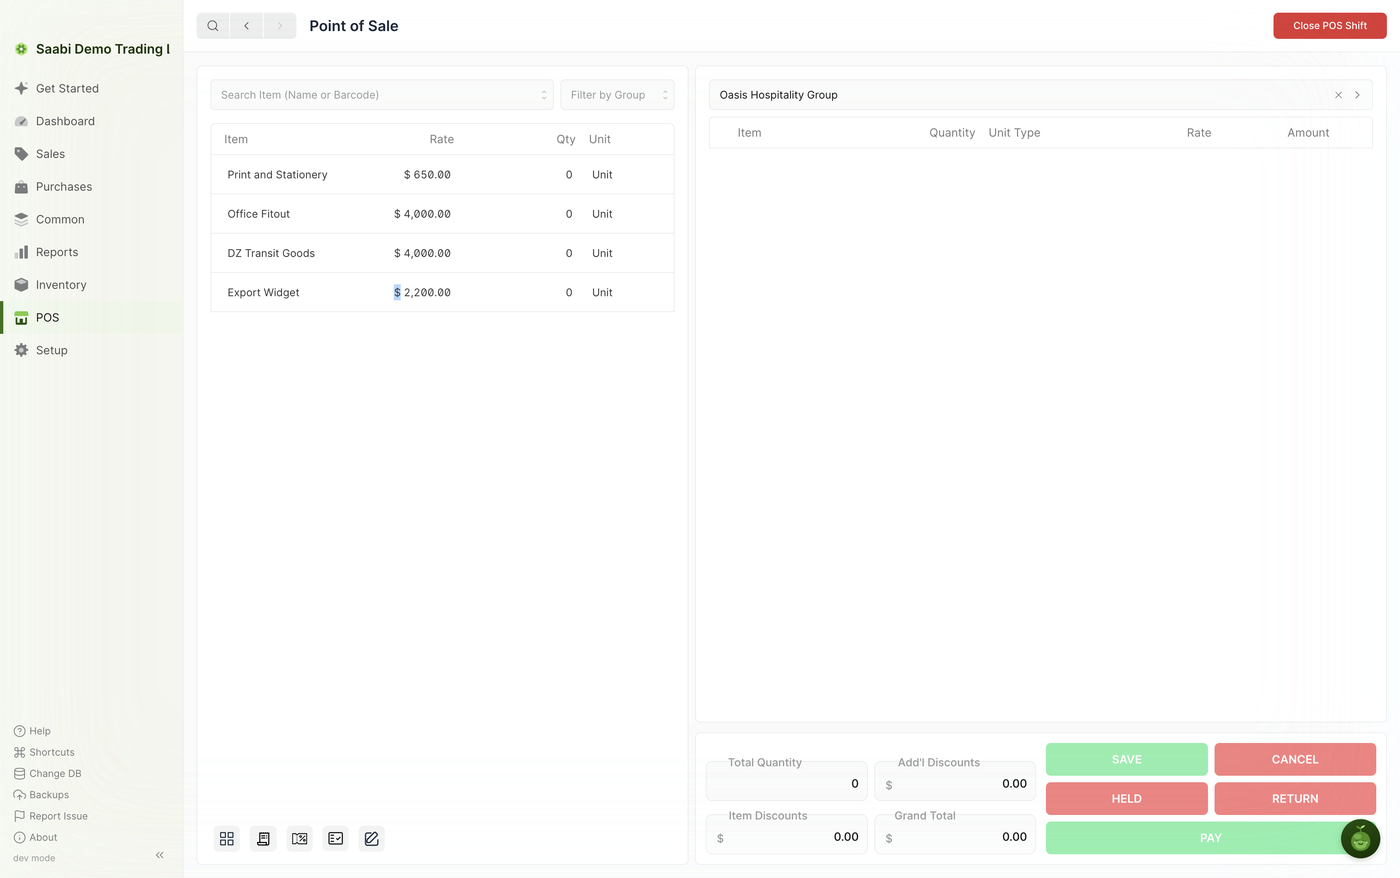Viewport: 1400px width, 878px height.
Task: Add Print and Stationery to the cart
Action: pyautogui.click(x=442, y=175)
